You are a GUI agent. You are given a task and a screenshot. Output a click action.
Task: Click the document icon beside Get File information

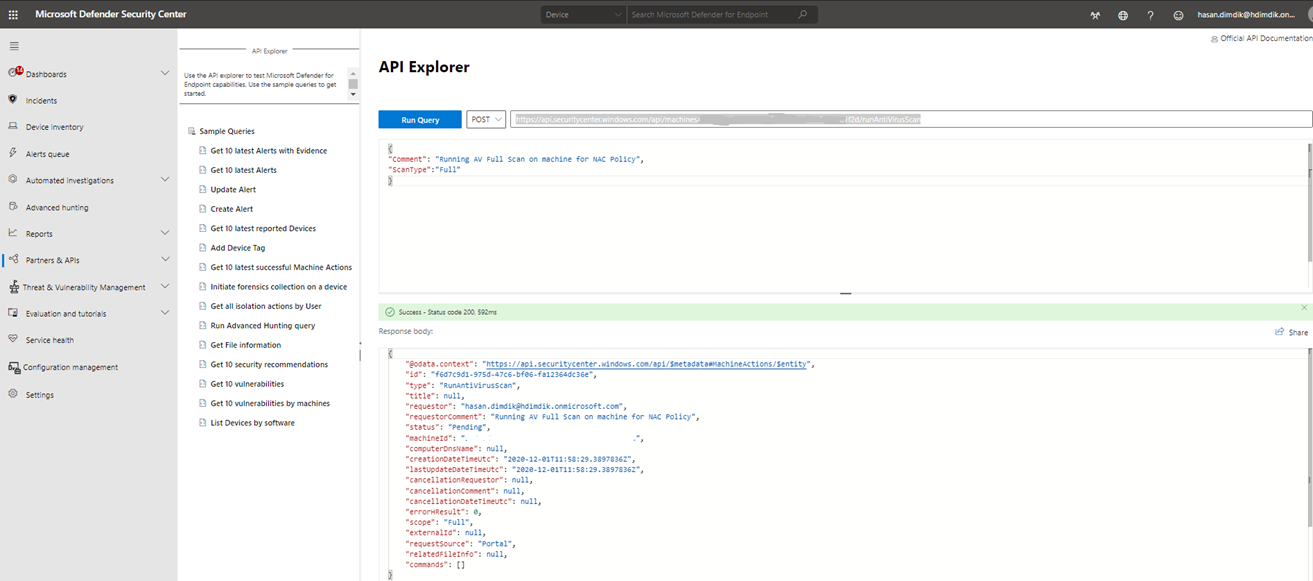pyautogui.click(x=203, y=345)
